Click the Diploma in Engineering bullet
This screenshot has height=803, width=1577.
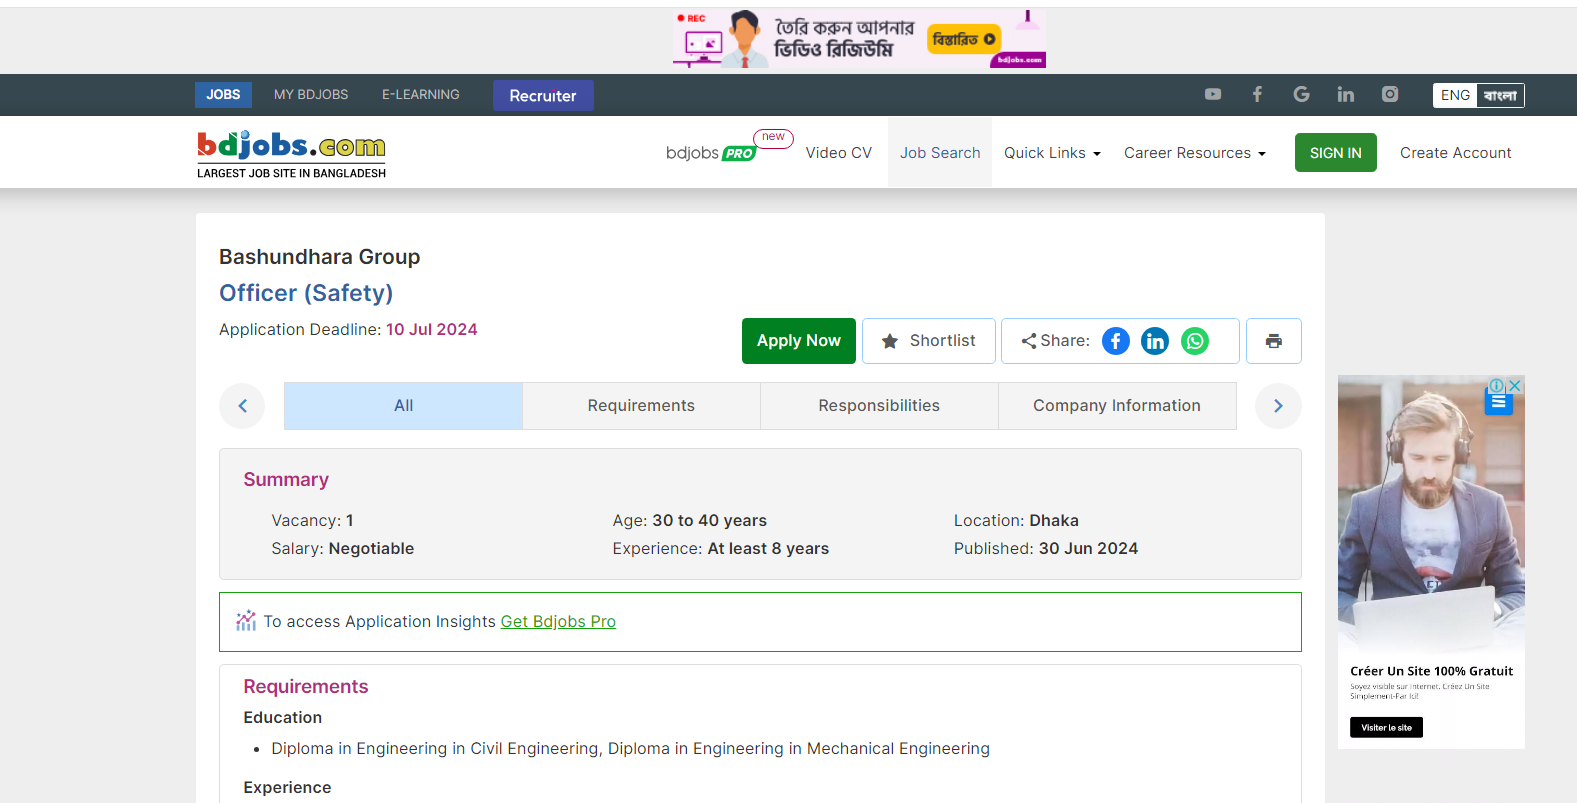point(630,749)
